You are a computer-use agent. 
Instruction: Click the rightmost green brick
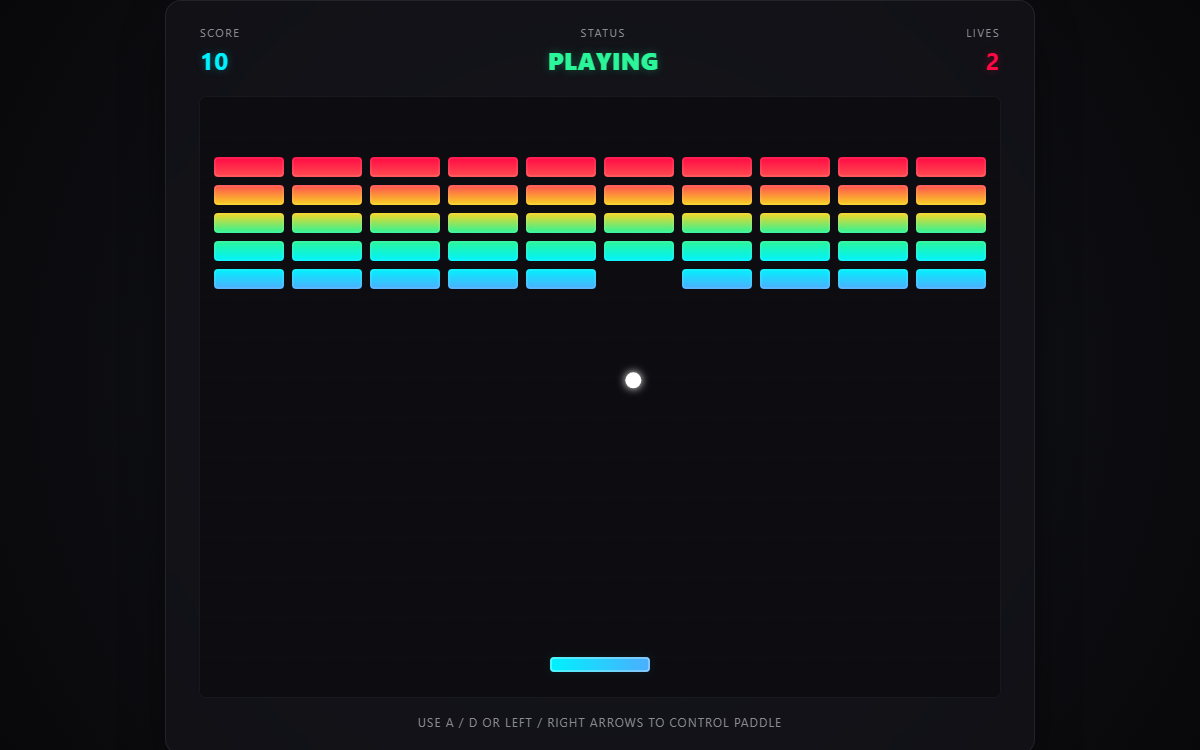pos(951,223)
